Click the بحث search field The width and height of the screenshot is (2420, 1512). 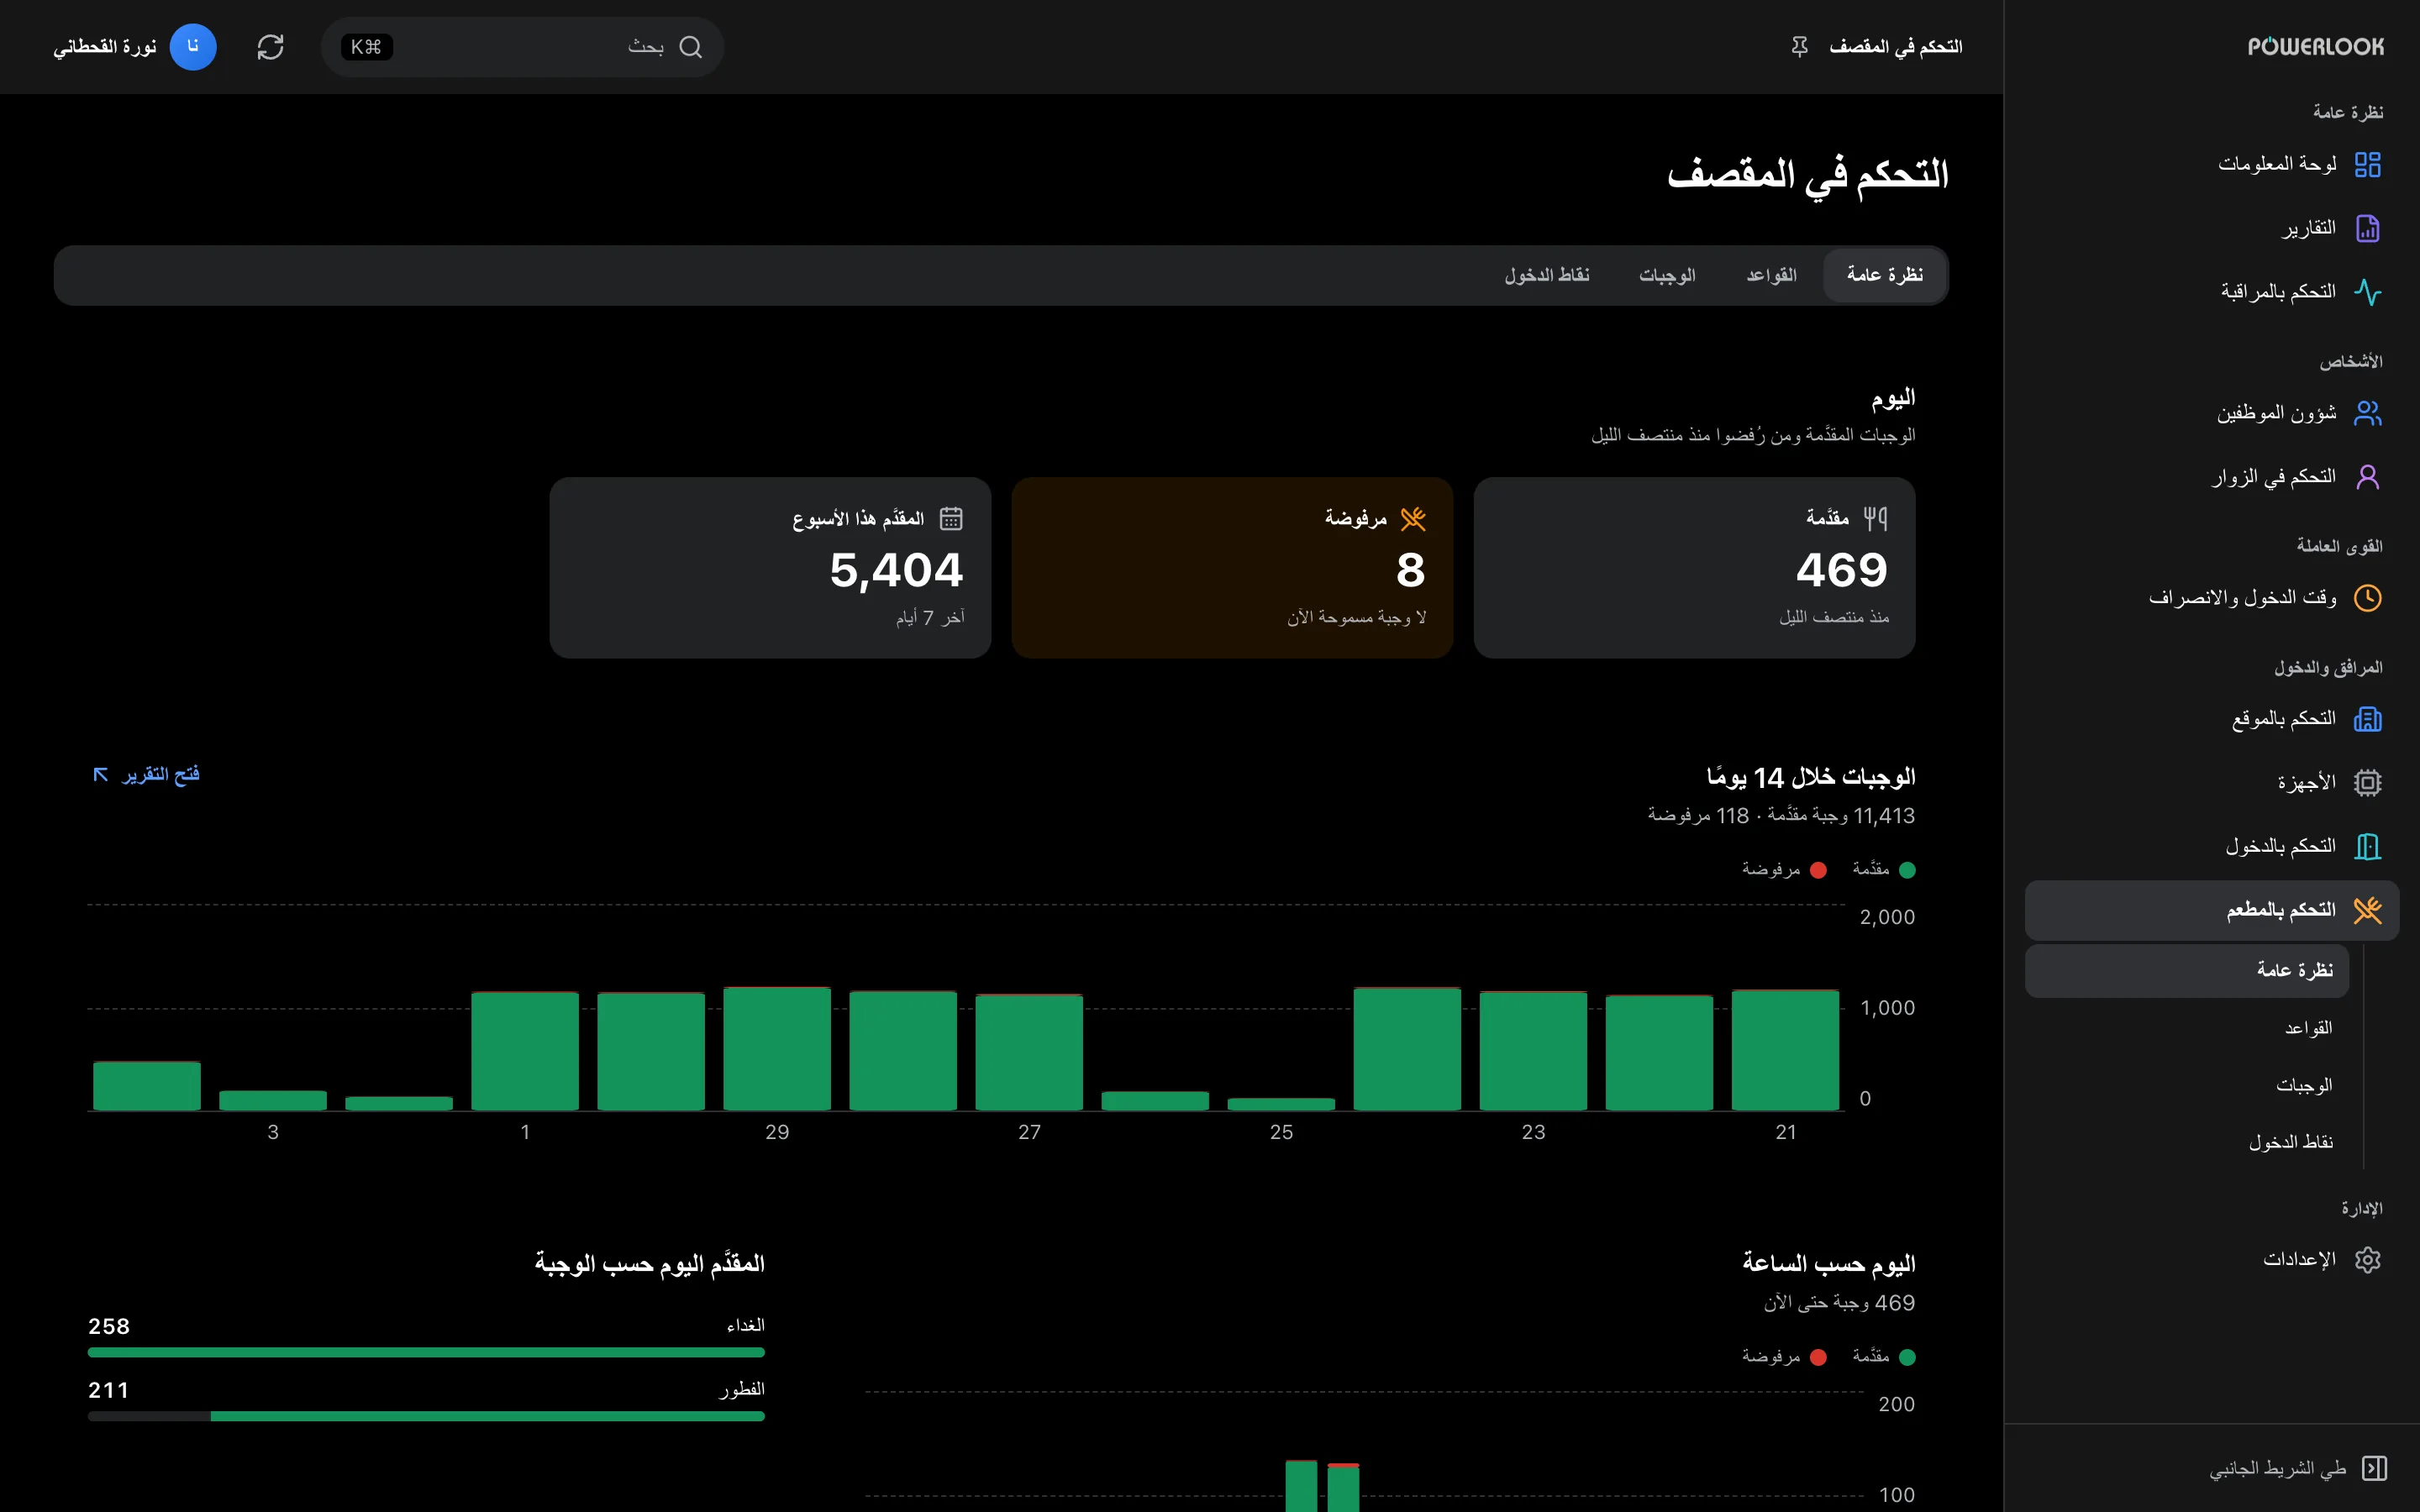[x=522, y=47]
